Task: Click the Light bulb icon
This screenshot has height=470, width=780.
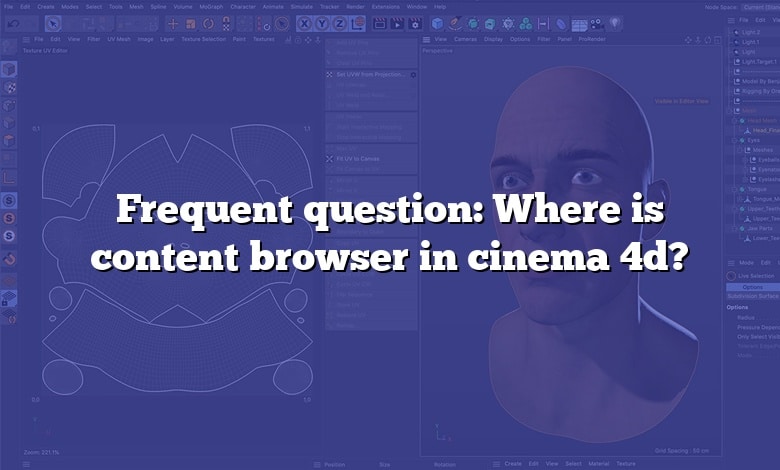Action: [615, 23]
